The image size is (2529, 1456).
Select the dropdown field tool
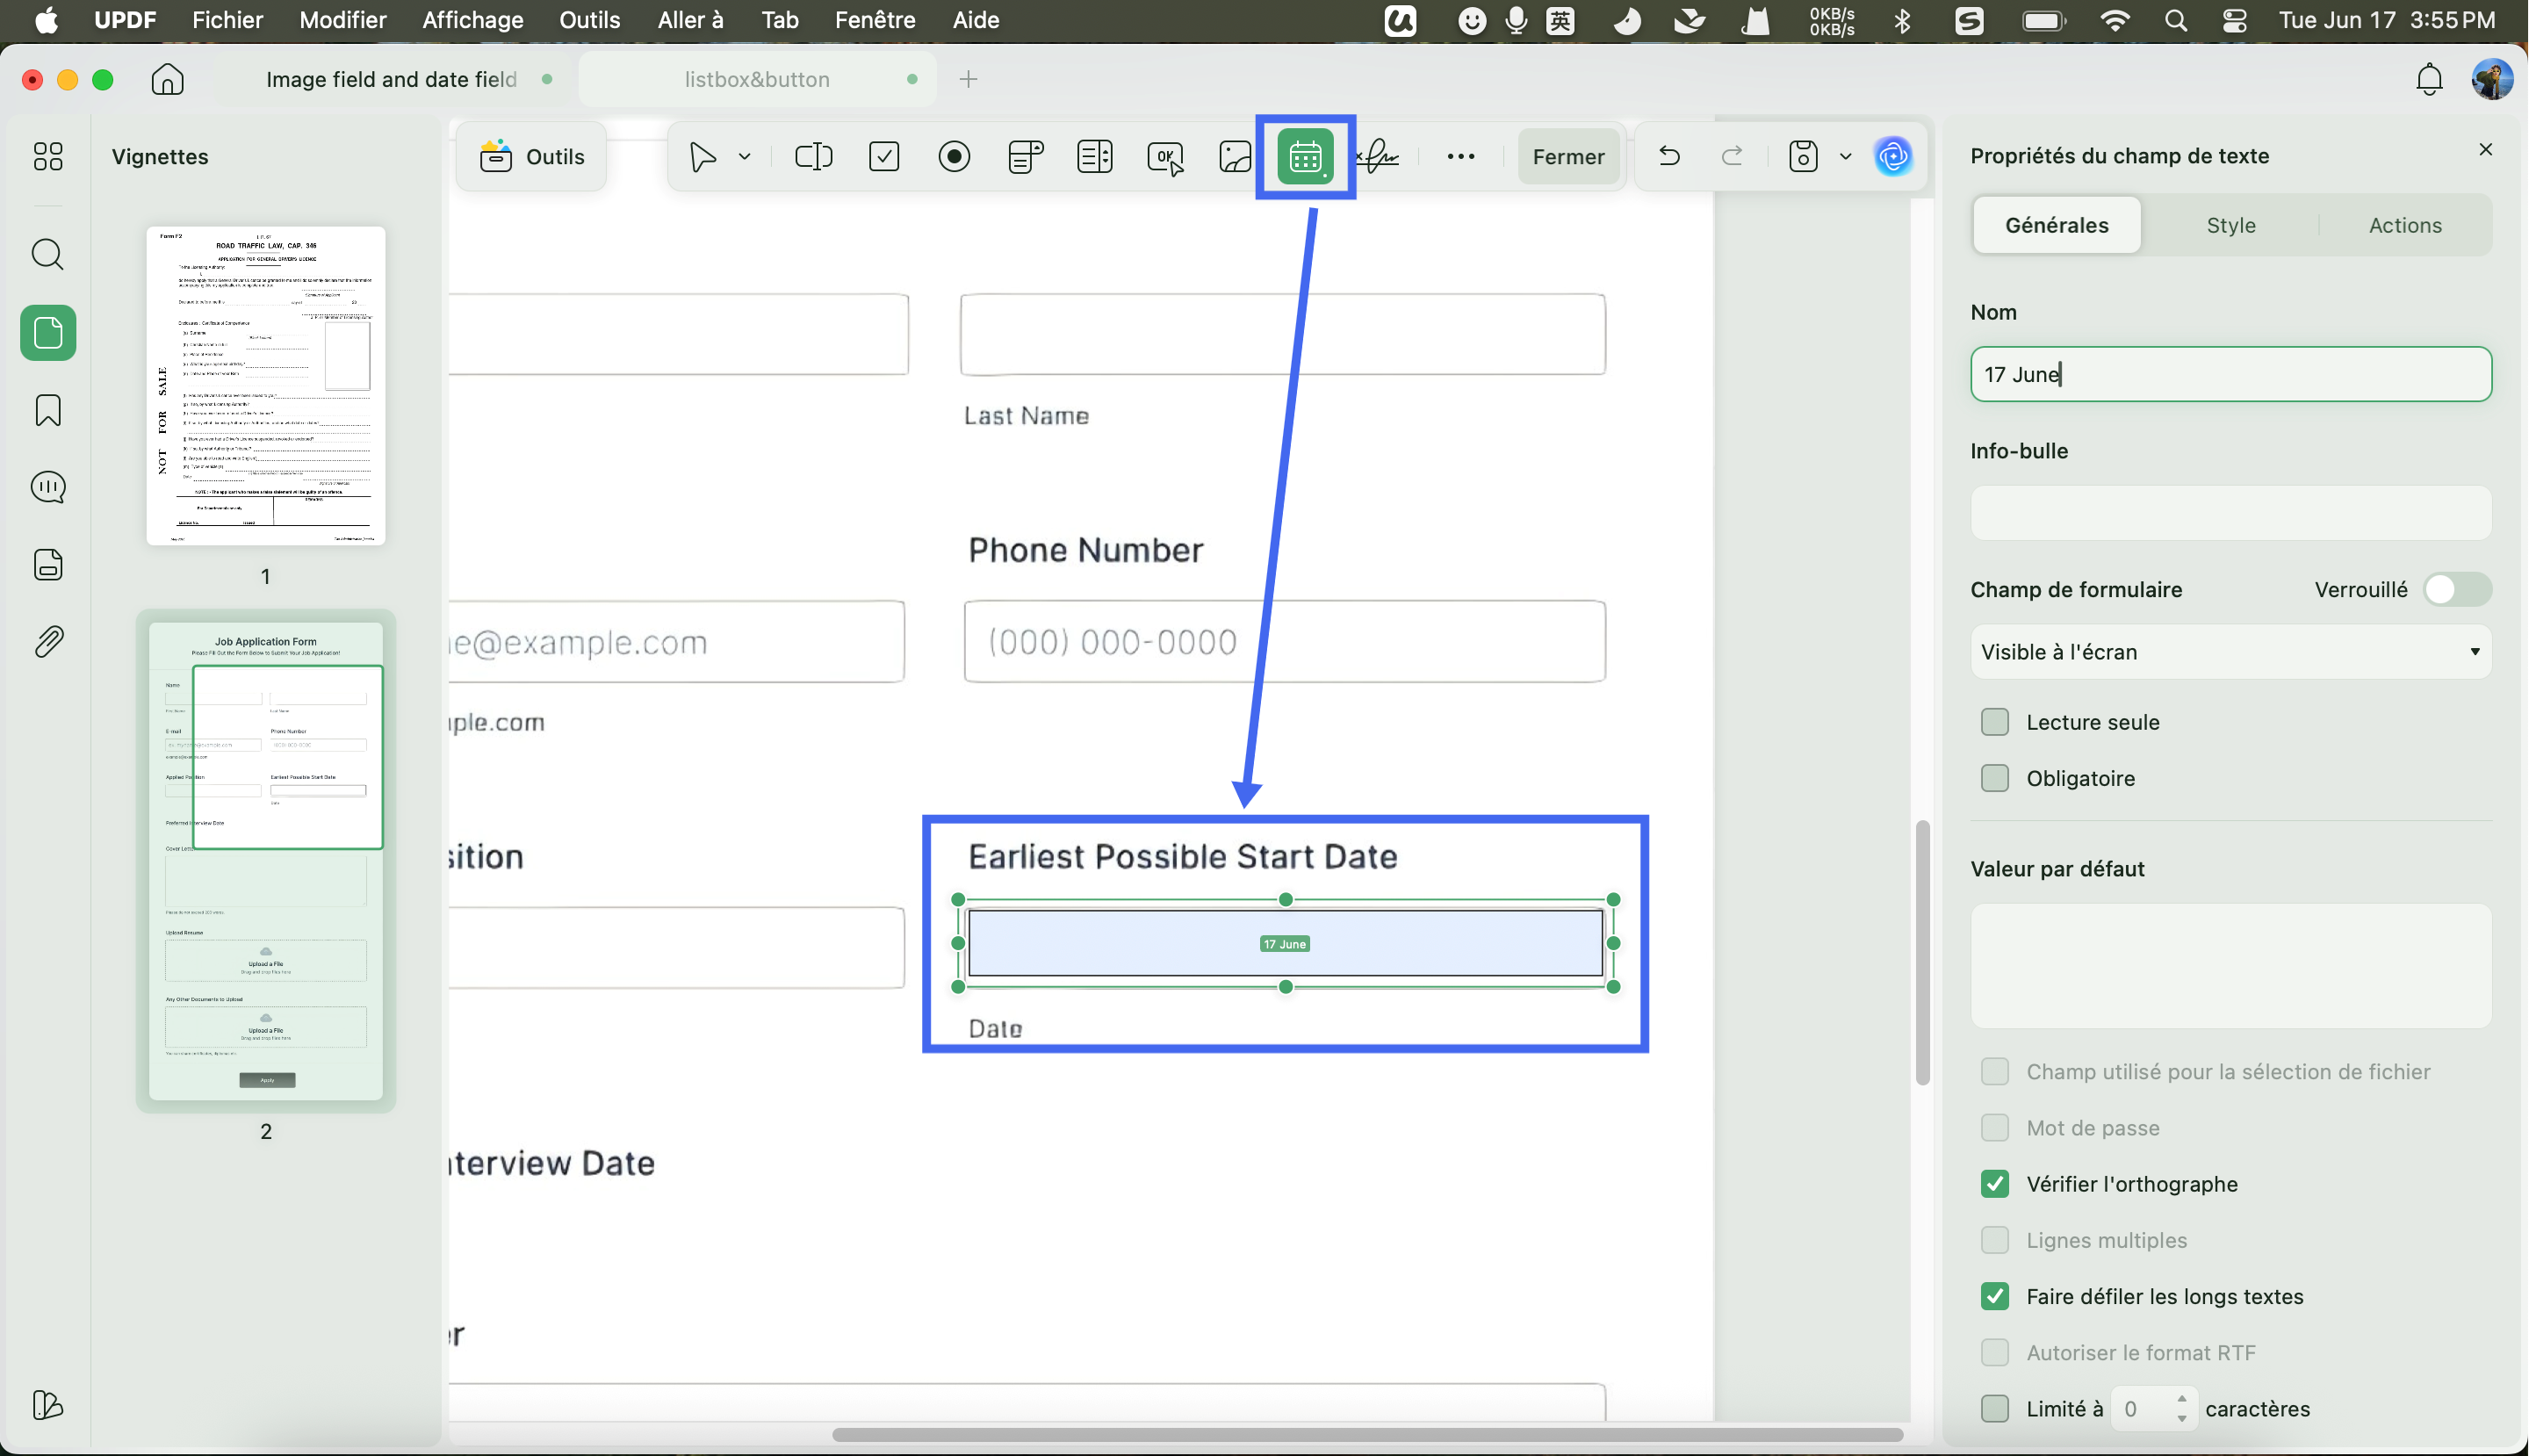coord(1025,156)
